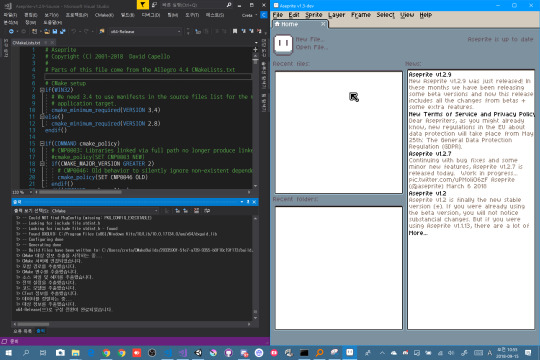
Task: Click the Output panel vertical scroll-down arrow
Action: tap(255, 318)
